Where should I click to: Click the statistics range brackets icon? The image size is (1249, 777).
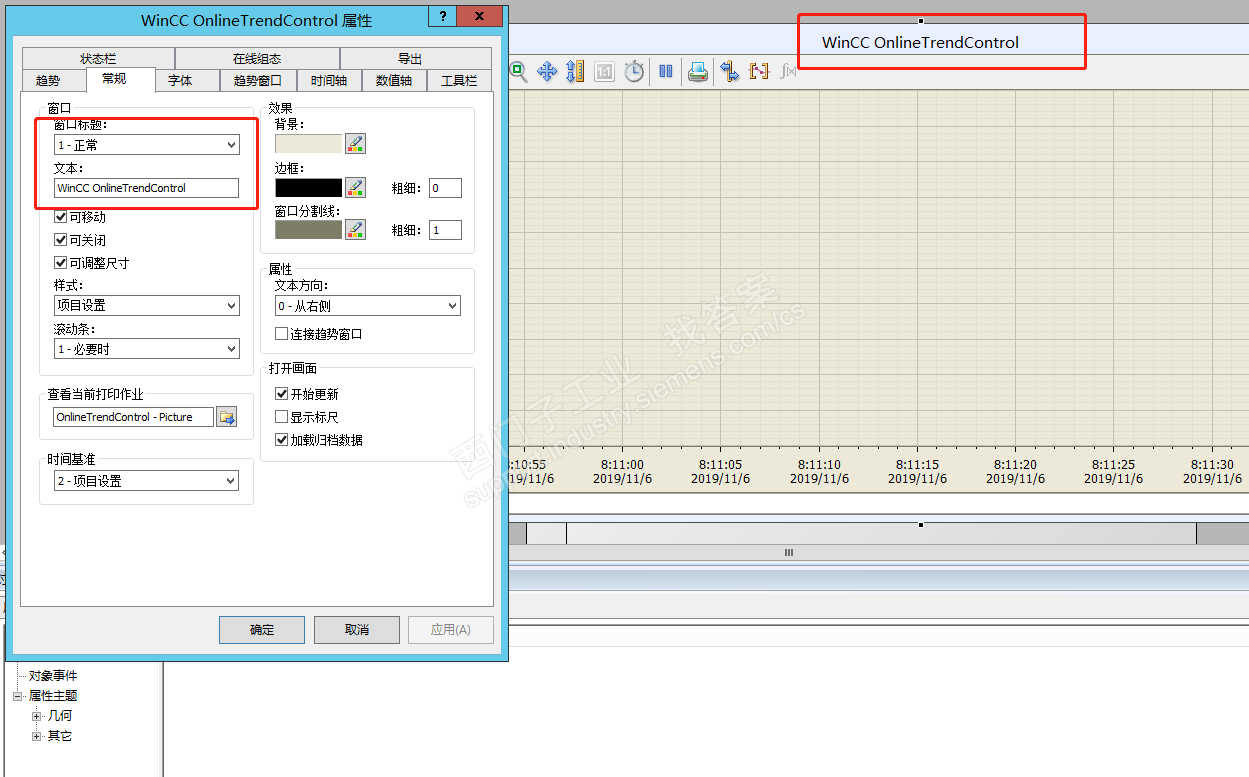pos(759,71)
